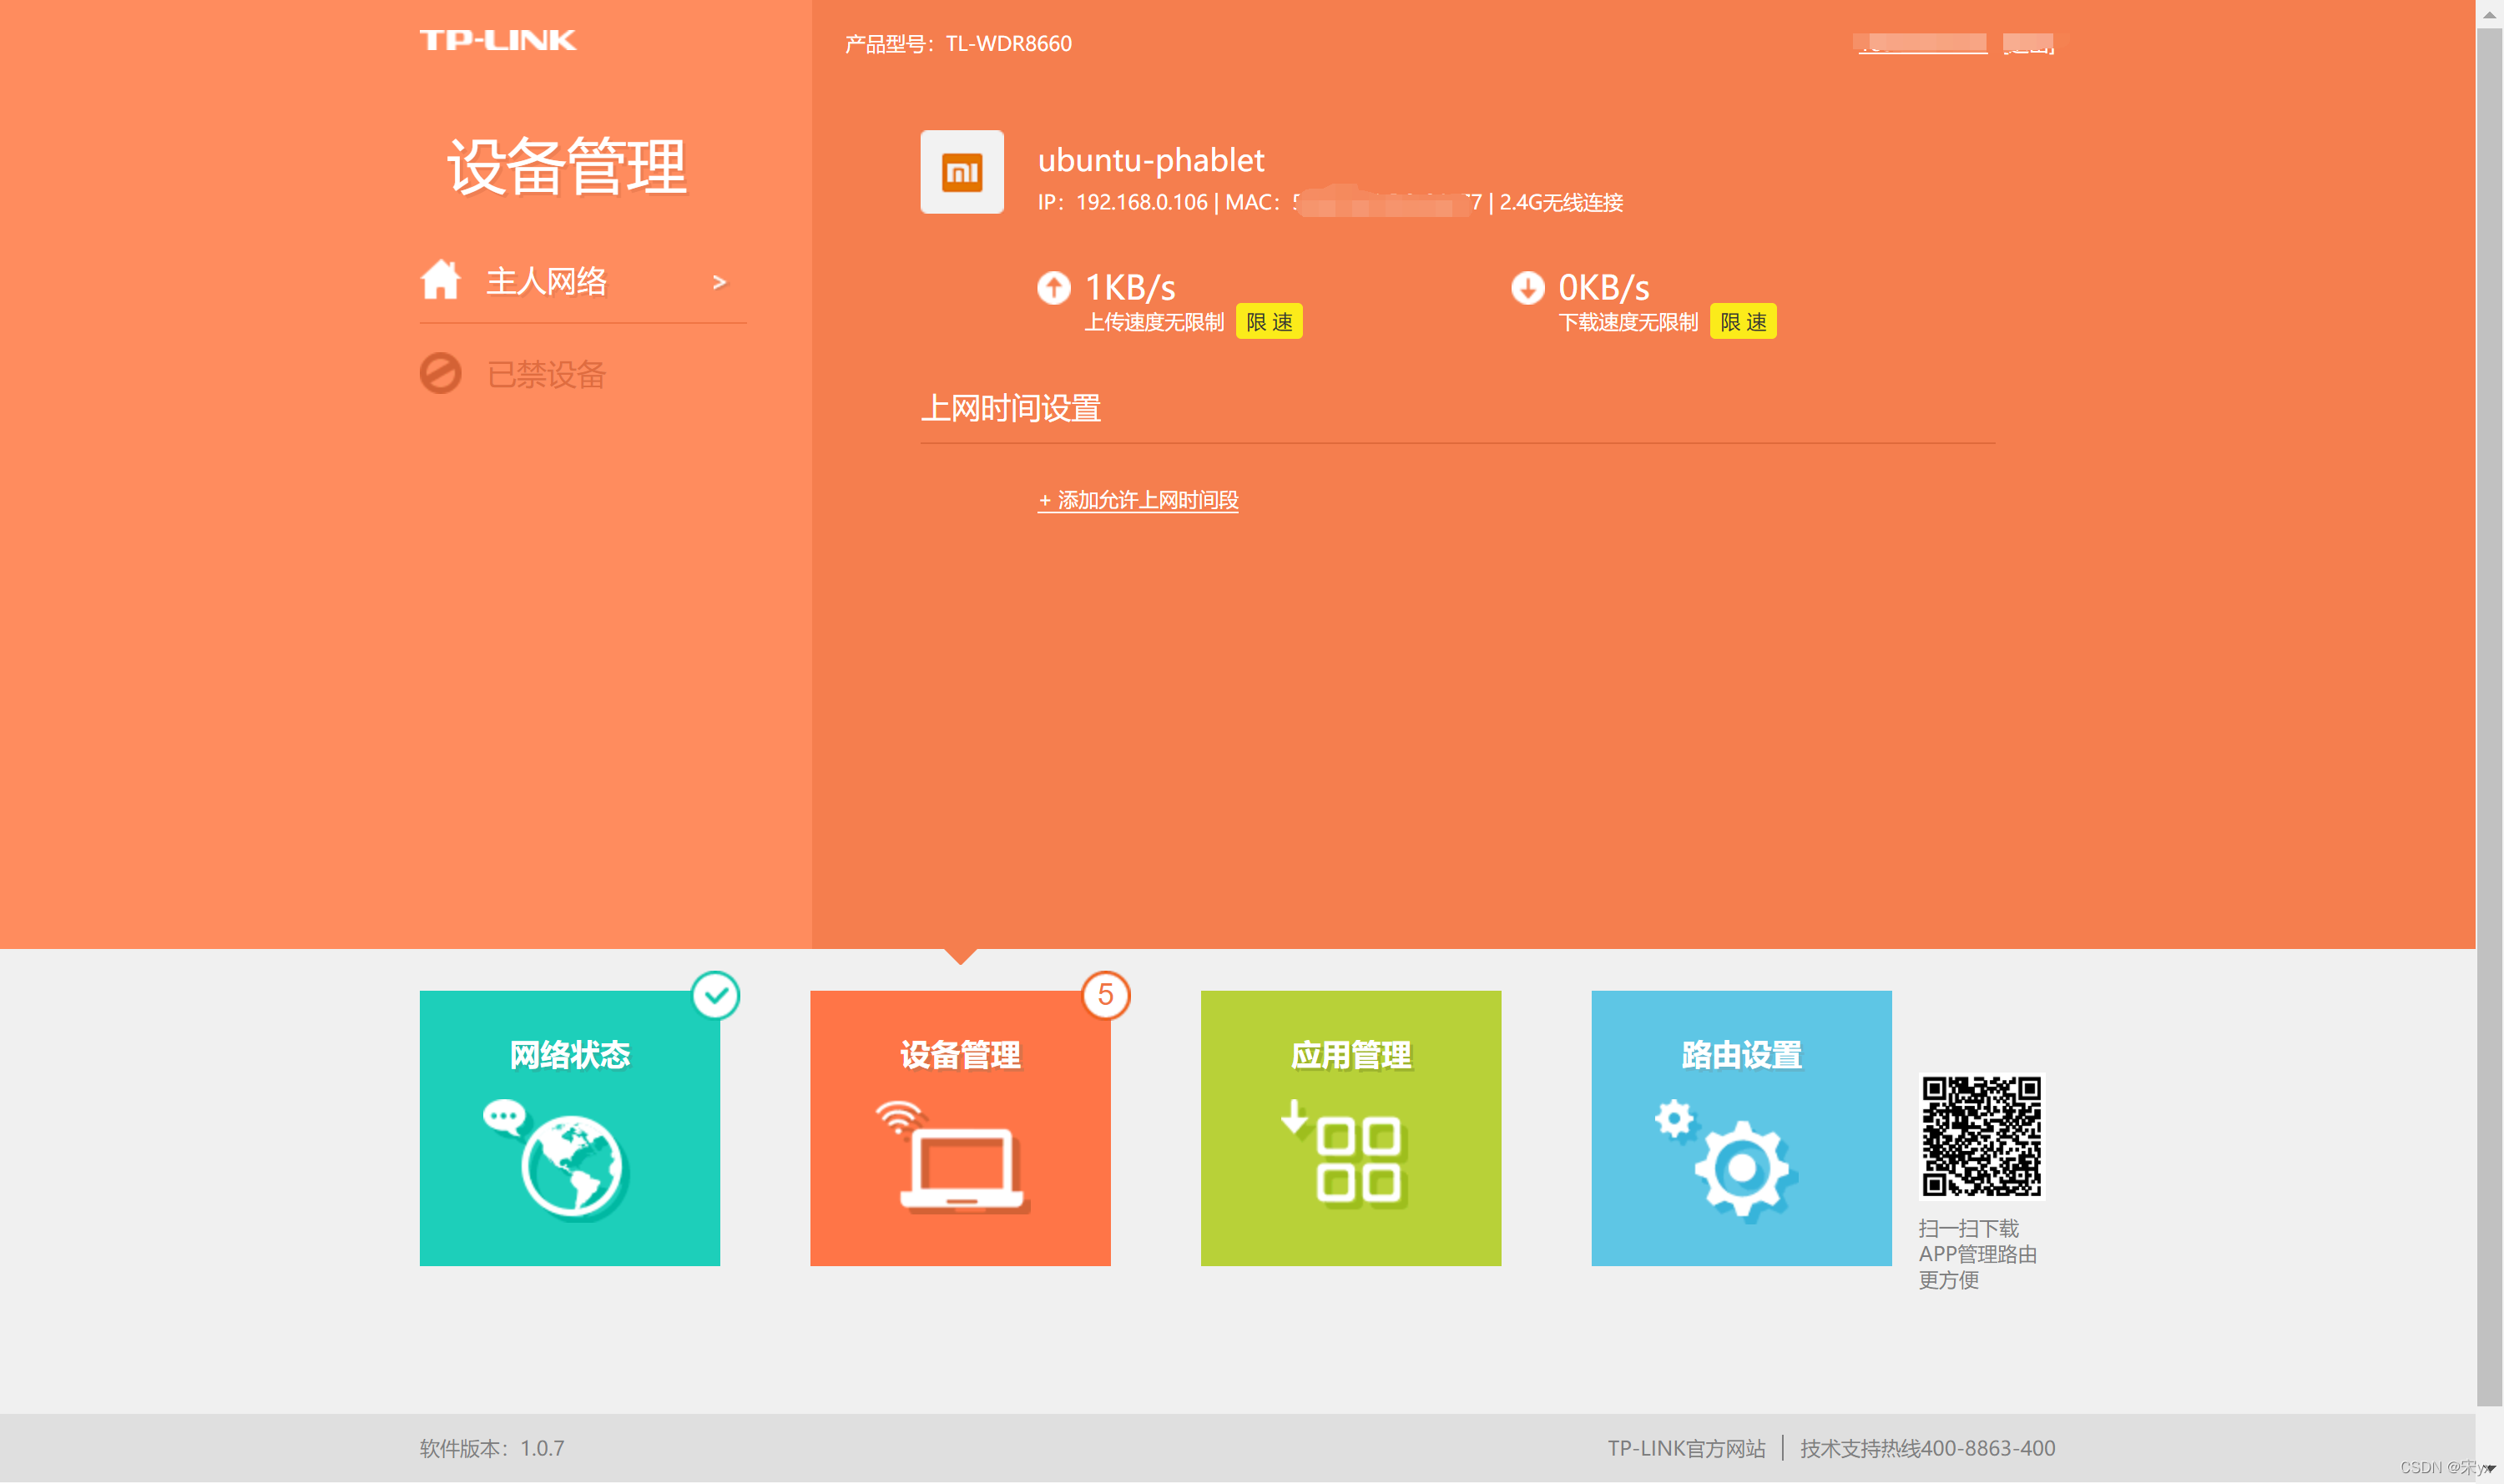Click the gears icon in 路由设置
This screenshot has height=1484, width=2504.
(1726, 1159)
